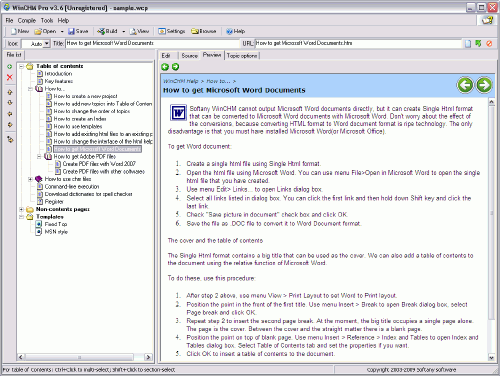Open the Compile menu
This screenshot has width=500, height=376.
pyautogui.click(x=27, y=20)
